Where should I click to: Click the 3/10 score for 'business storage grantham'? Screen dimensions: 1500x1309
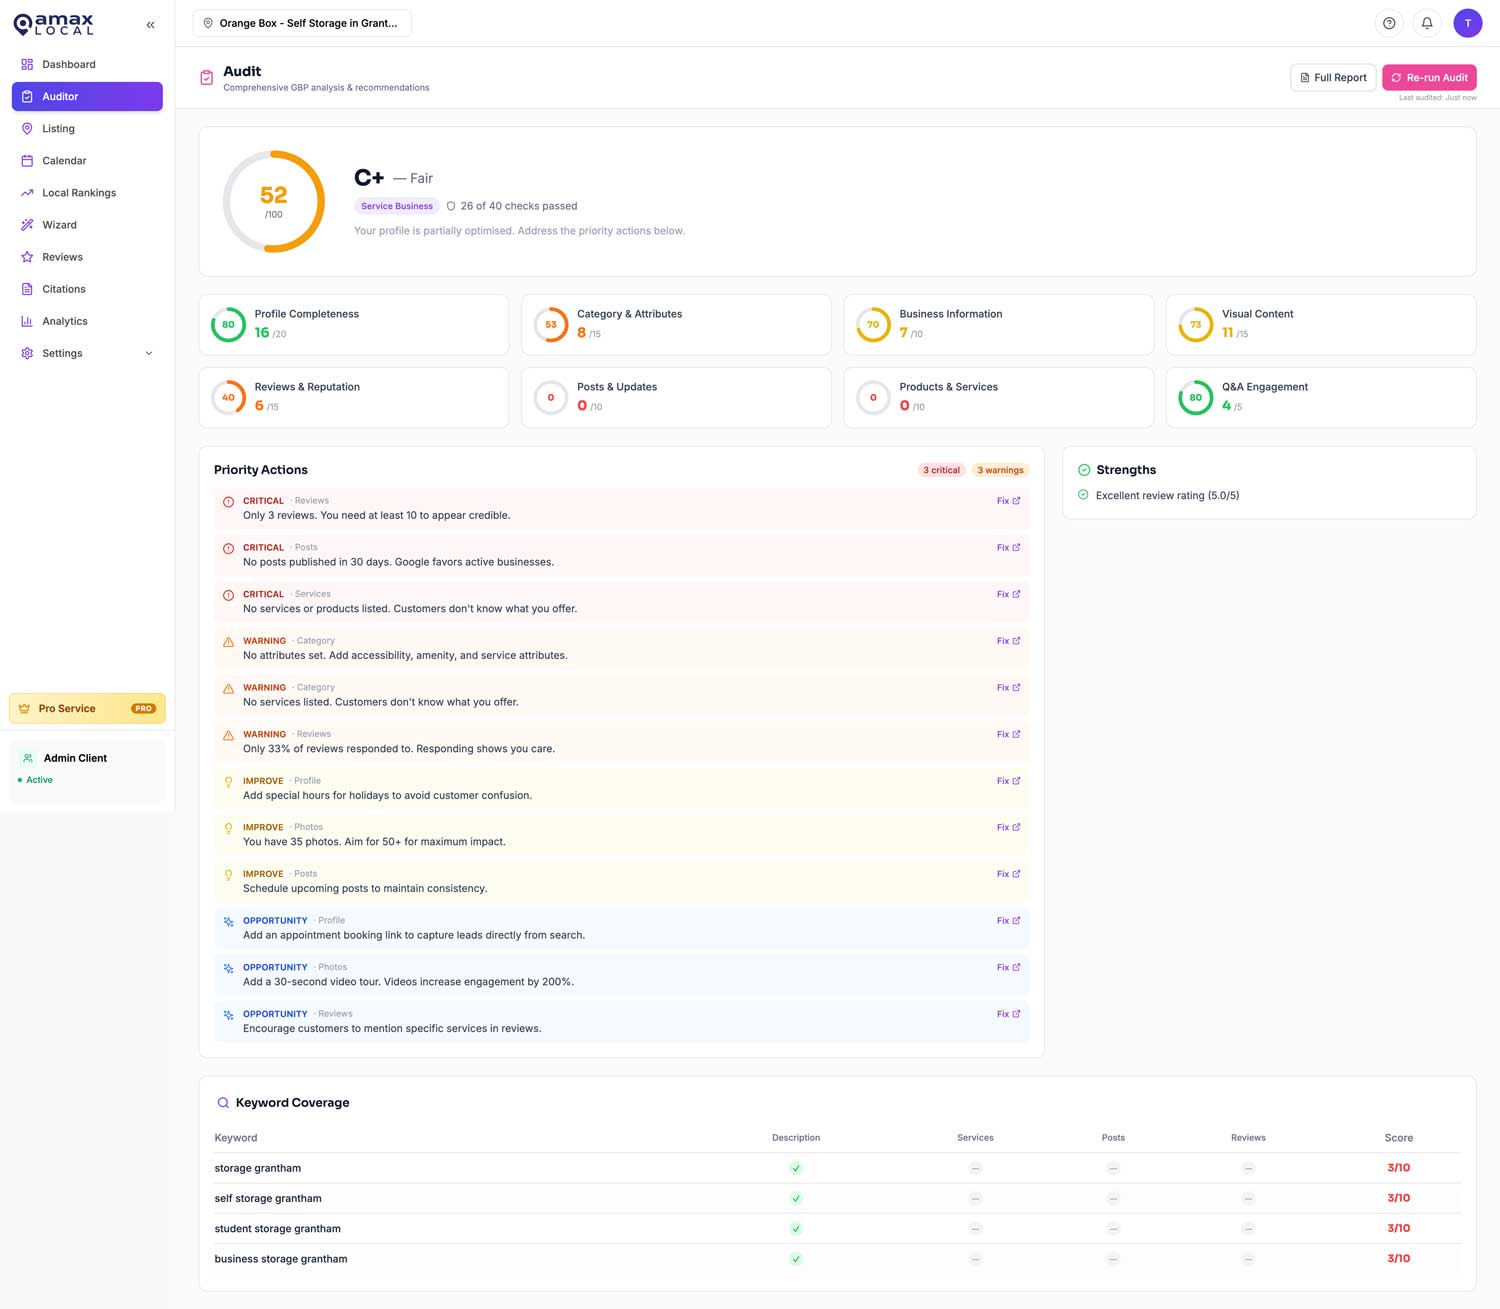point(1398,1259)
